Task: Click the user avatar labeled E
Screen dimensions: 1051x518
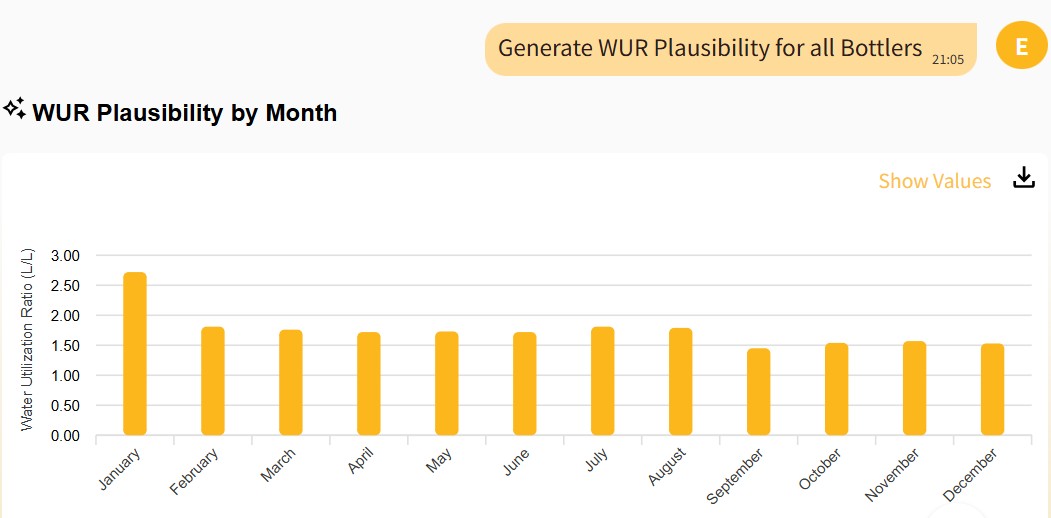Action: (1021, 46)
